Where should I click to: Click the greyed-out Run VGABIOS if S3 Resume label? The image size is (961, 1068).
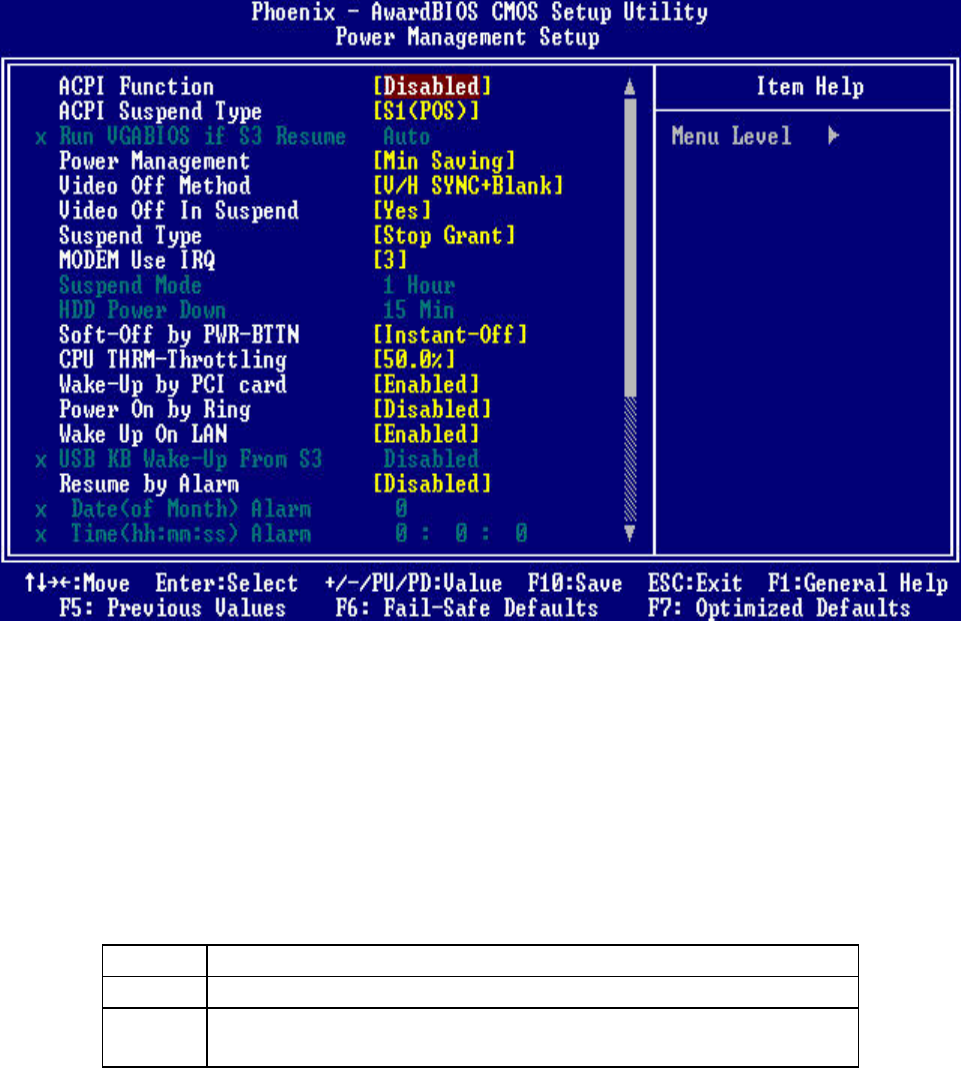pyautogui.click(x=202, y=136)
